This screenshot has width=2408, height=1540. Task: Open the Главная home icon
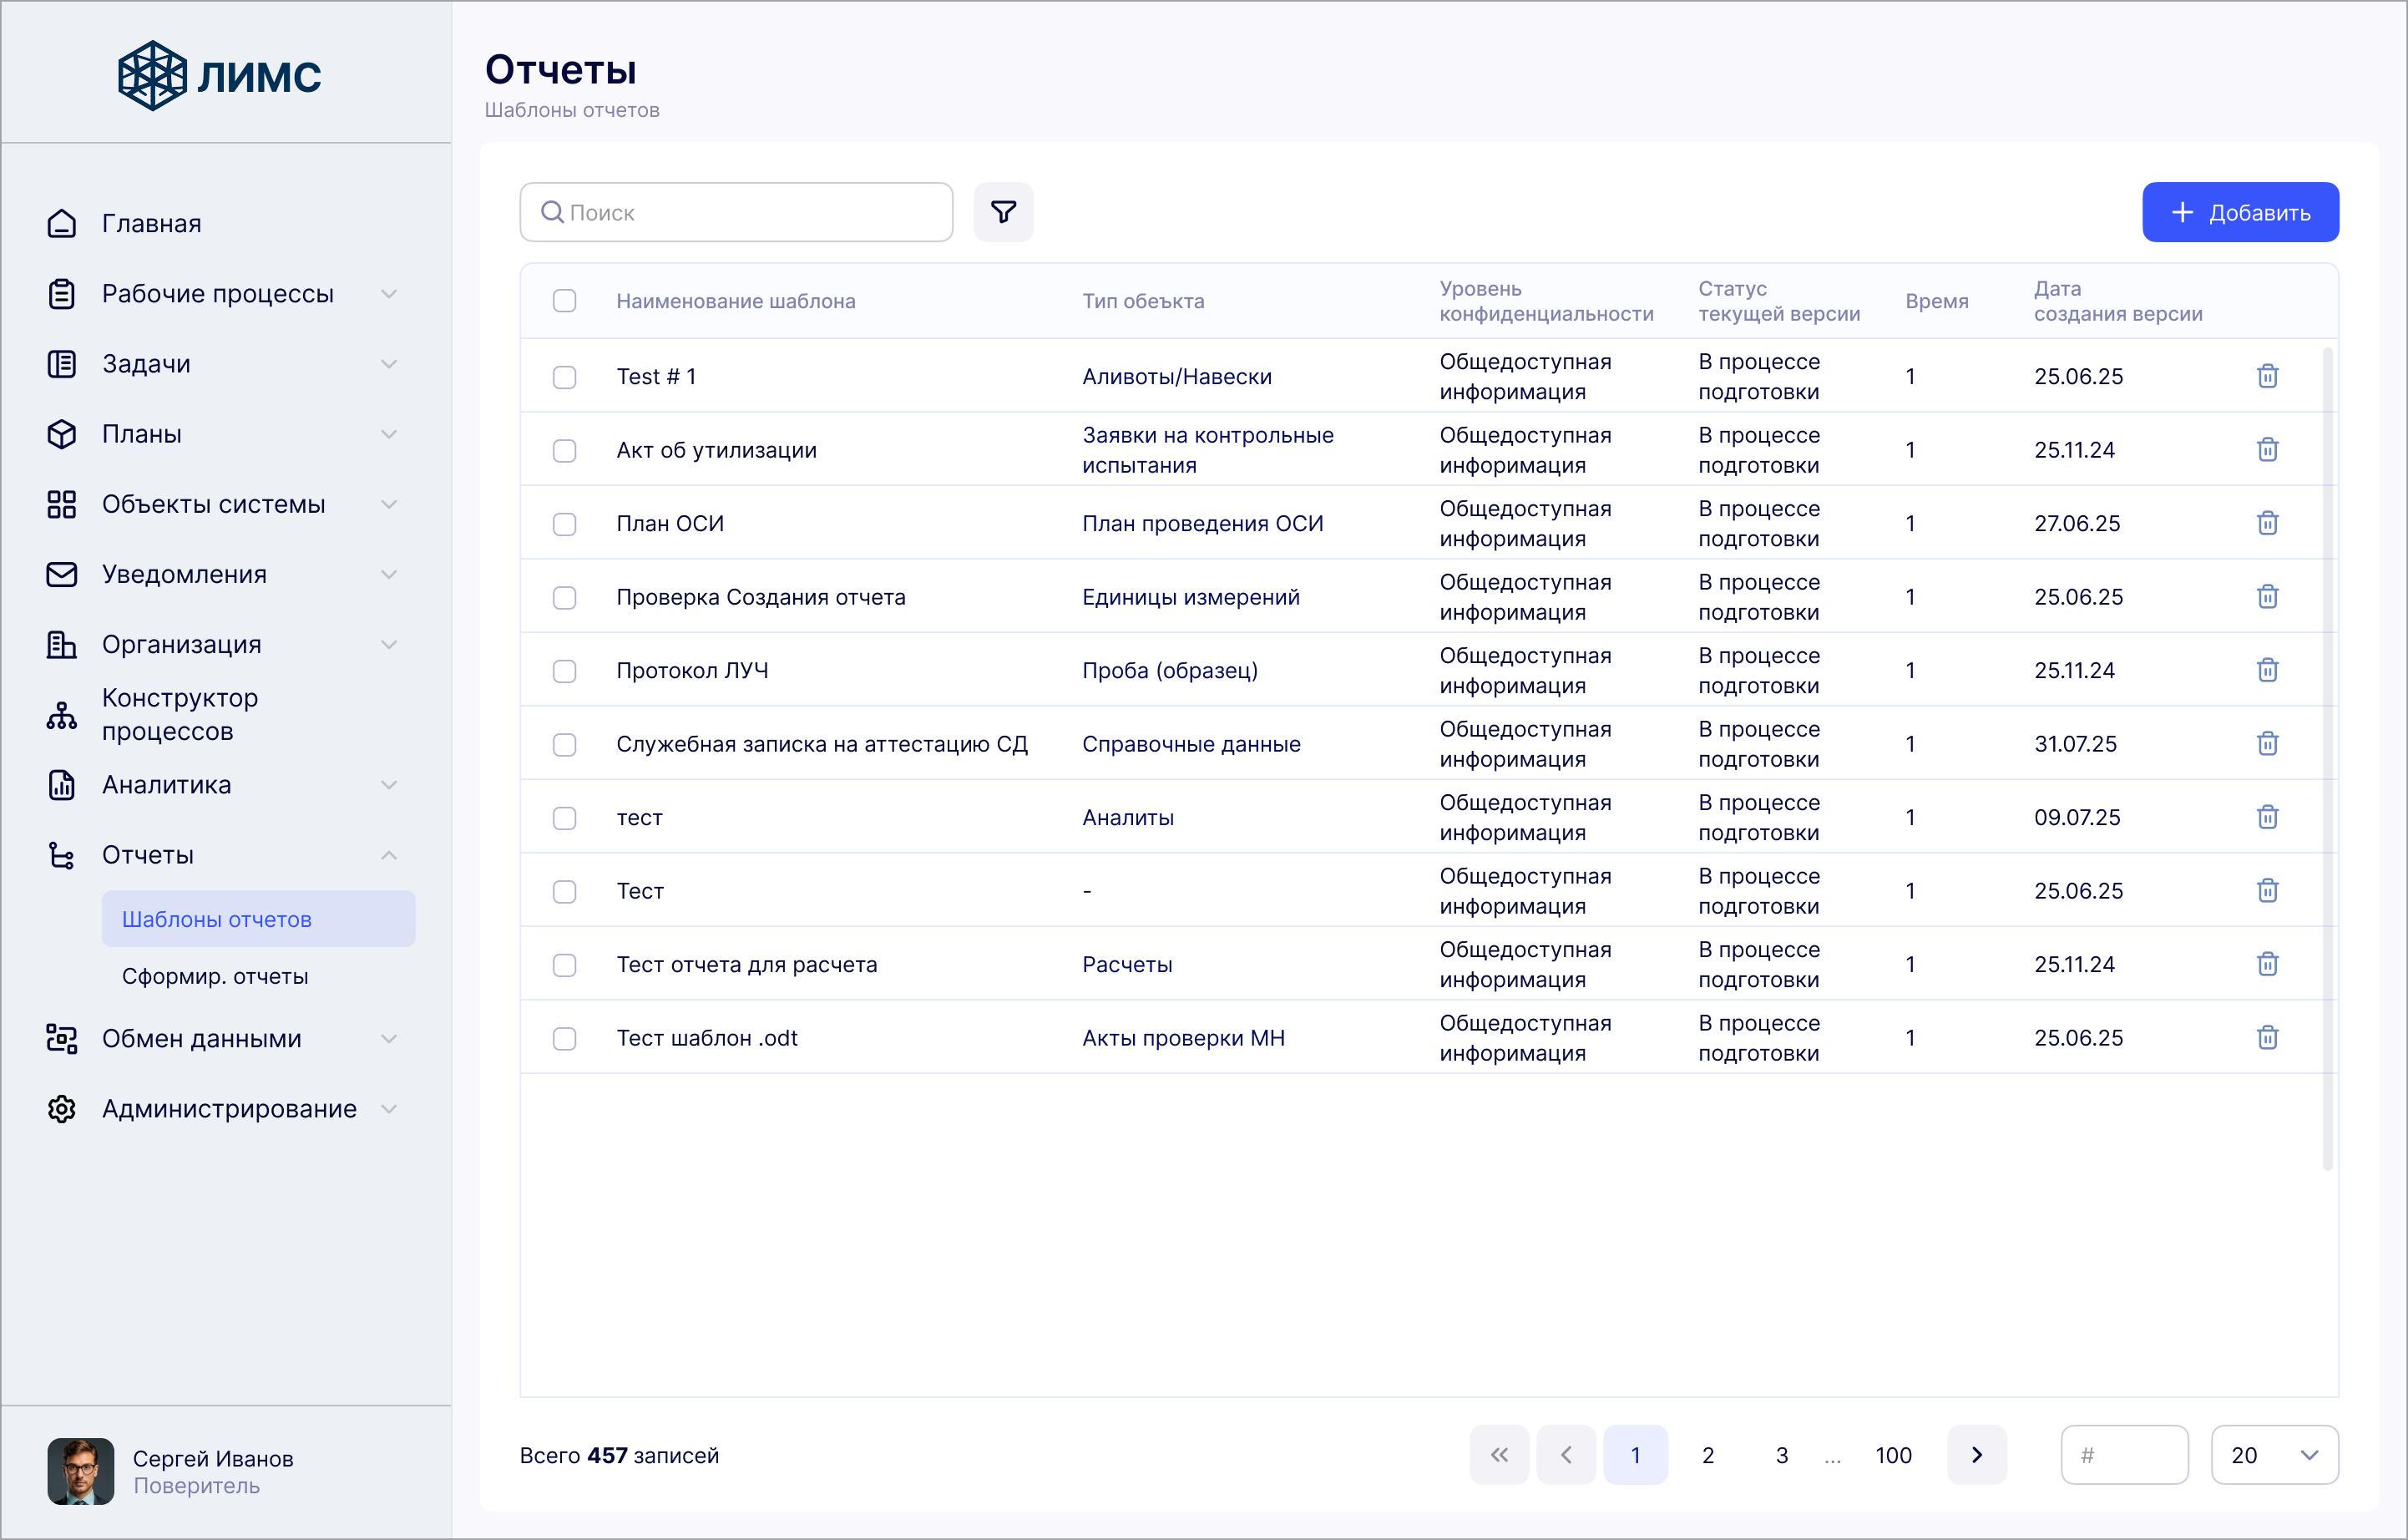(62, 223)
